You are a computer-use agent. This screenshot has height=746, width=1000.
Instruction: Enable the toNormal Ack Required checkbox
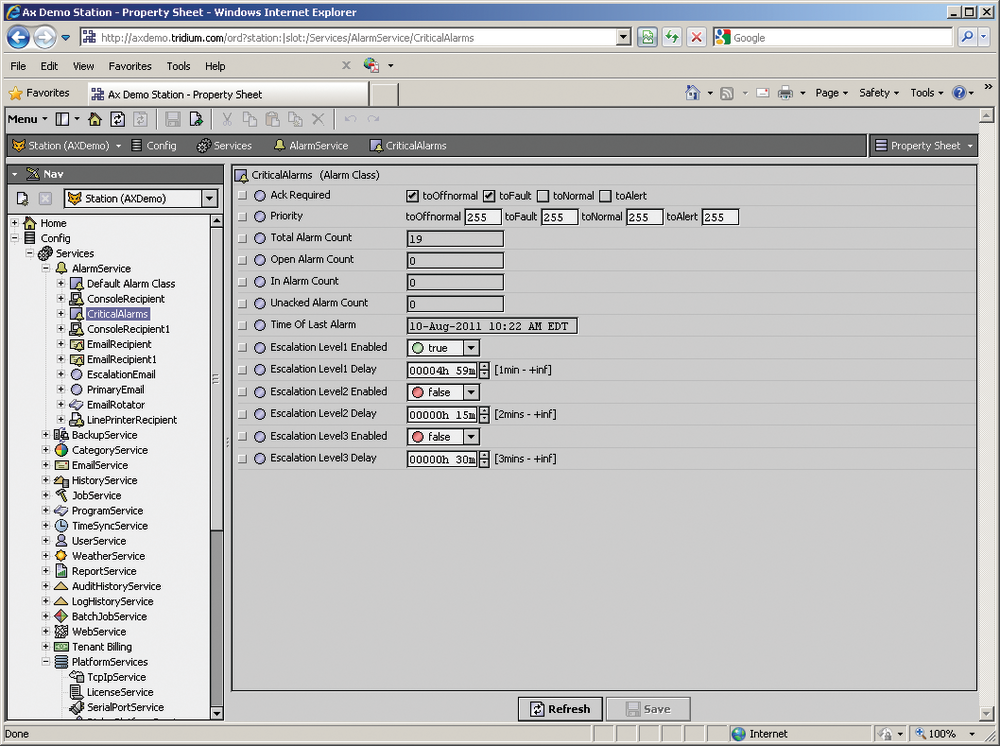543,196
